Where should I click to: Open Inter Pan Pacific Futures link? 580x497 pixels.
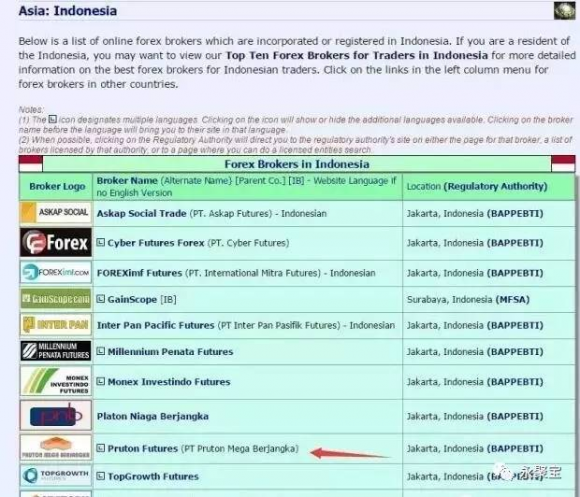point(155,325)
